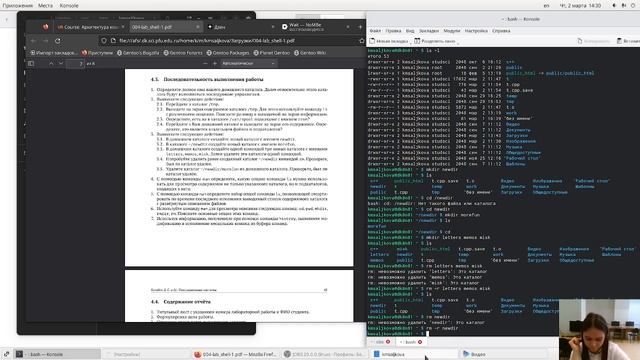The width and height of the screenshot is (640, 360).
Task: Reload the page in Firefox
Action: [58, 41]
